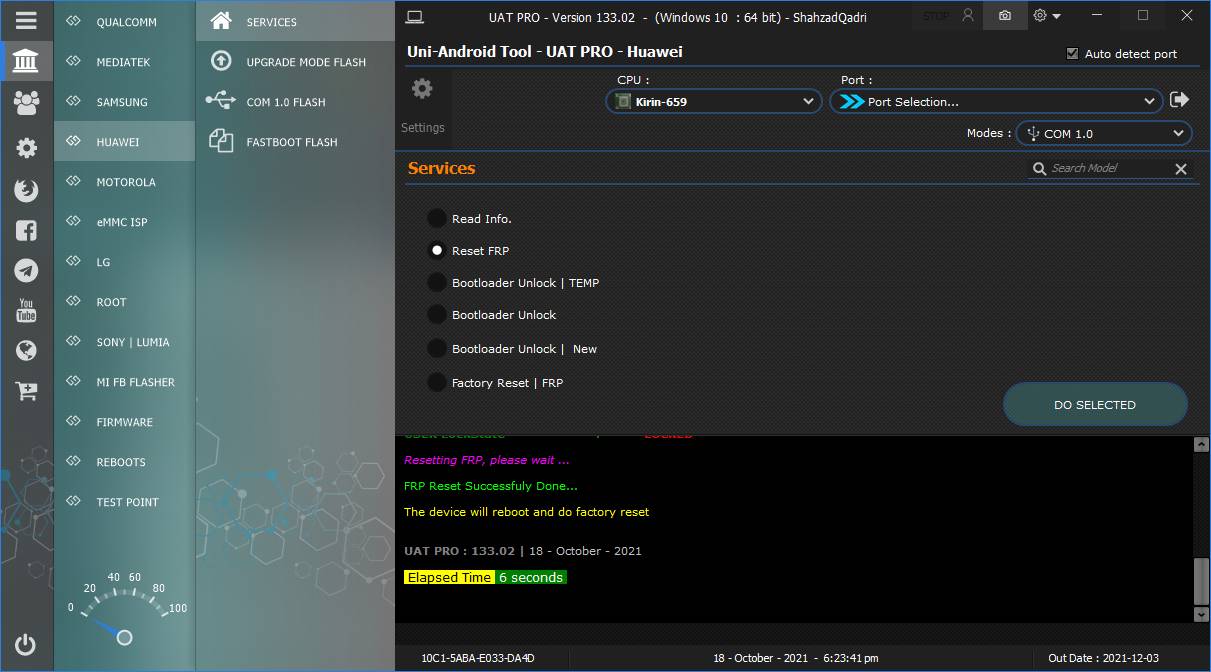The width and height of the screenshot is (1211, 672).
Task: Click into the Search Model field
Action: click(1108, 169)
